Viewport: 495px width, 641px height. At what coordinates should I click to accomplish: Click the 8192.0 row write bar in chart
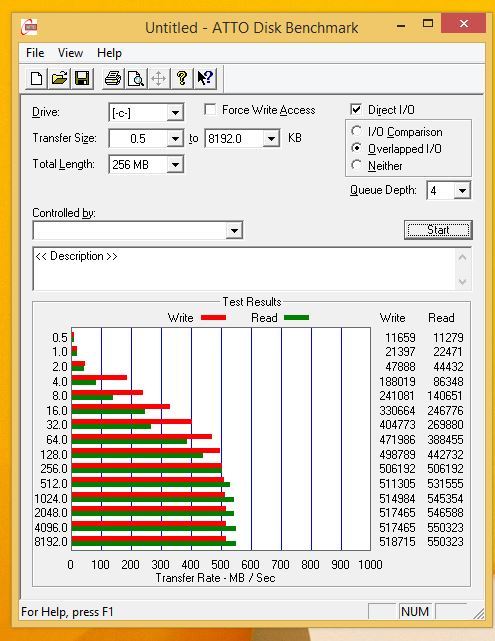149,539
